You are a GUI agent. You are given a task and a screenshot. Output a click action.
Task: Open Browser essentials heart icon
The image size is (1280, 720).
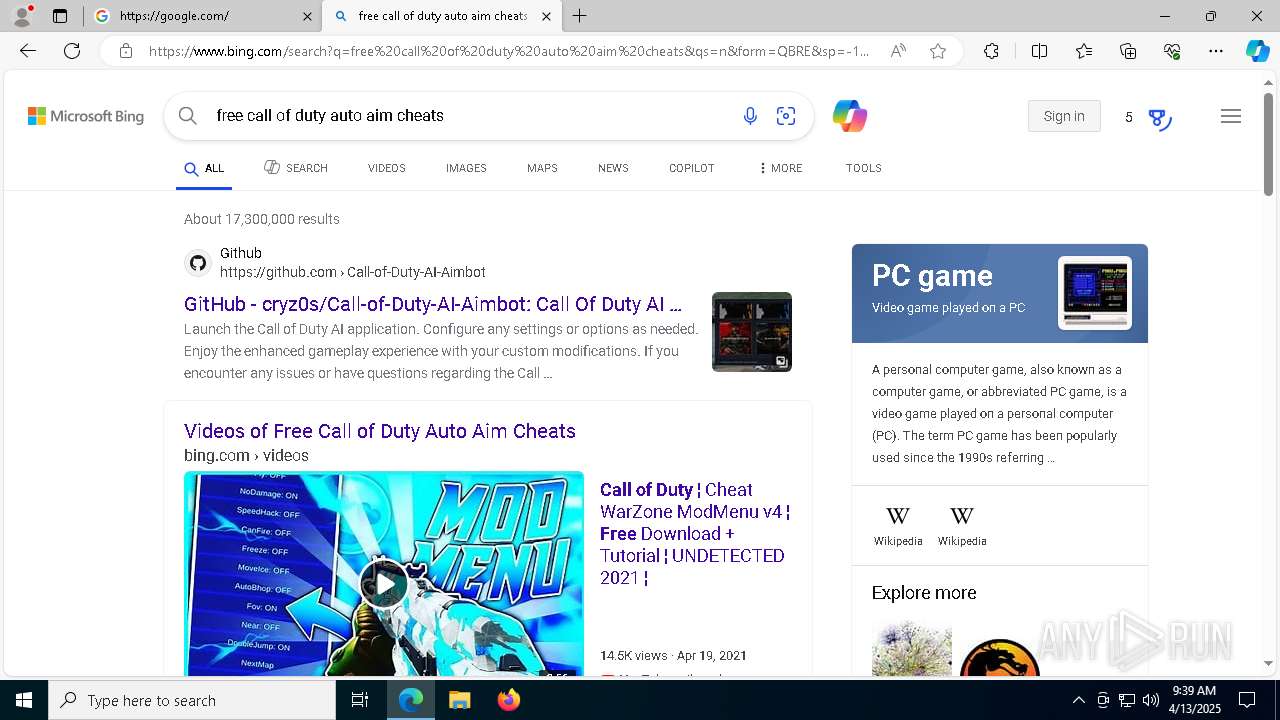[x=1172, y=51]
